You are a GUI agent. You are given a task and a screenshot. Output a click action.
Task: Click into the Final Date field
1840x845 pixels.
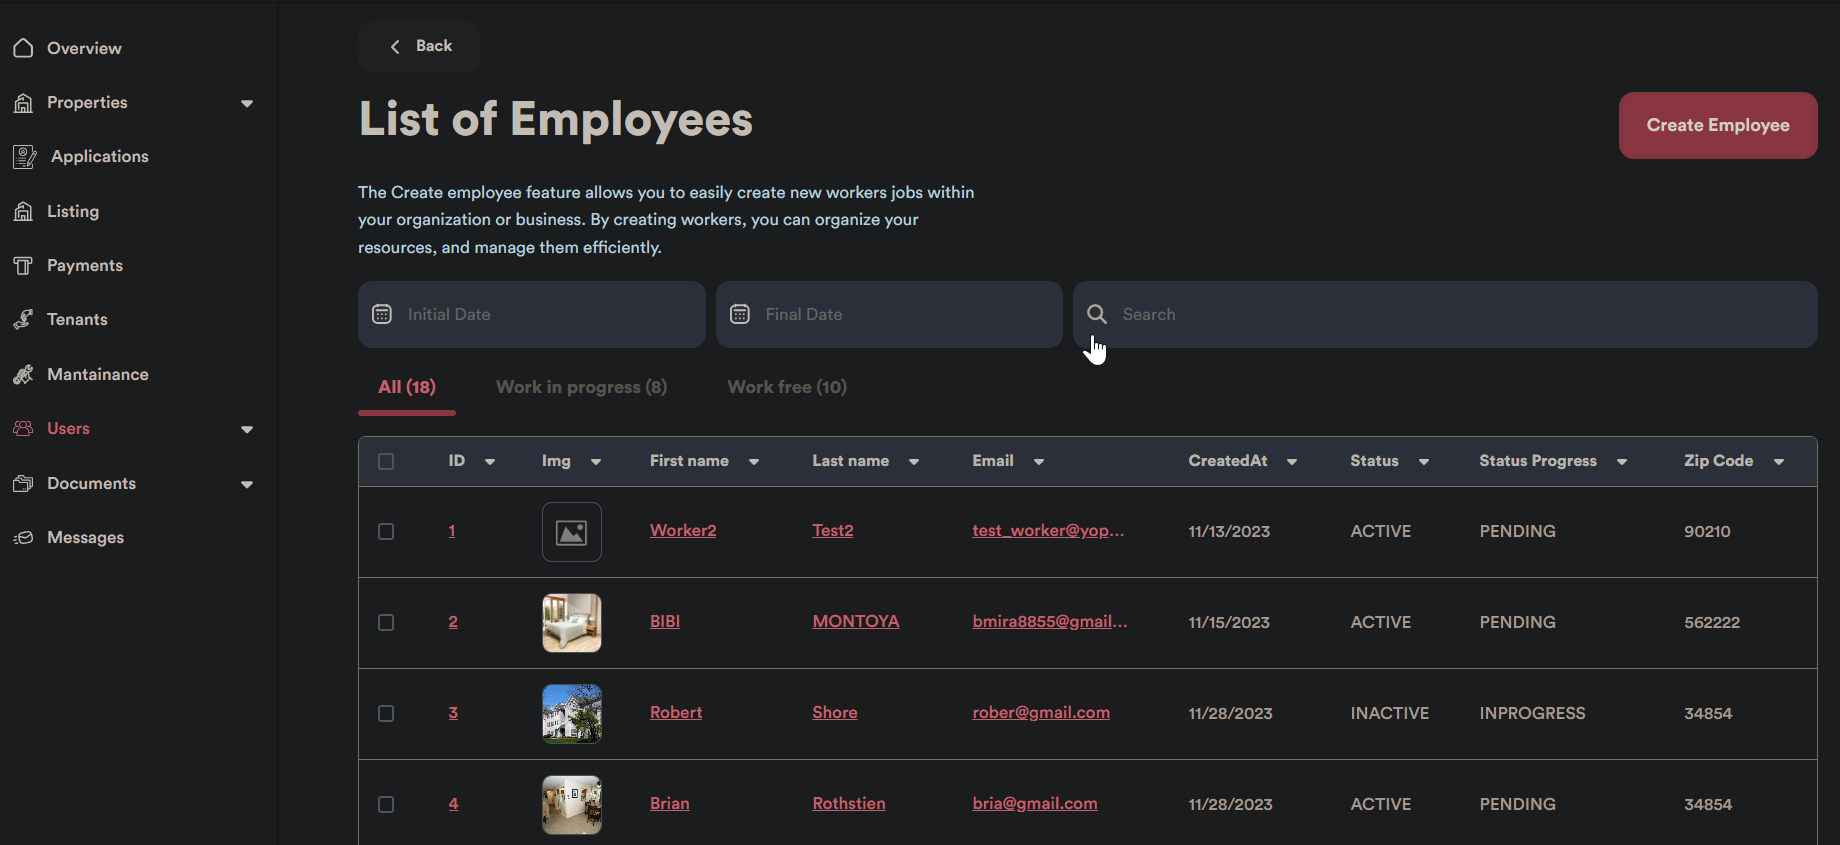click(x=900, y=314)
